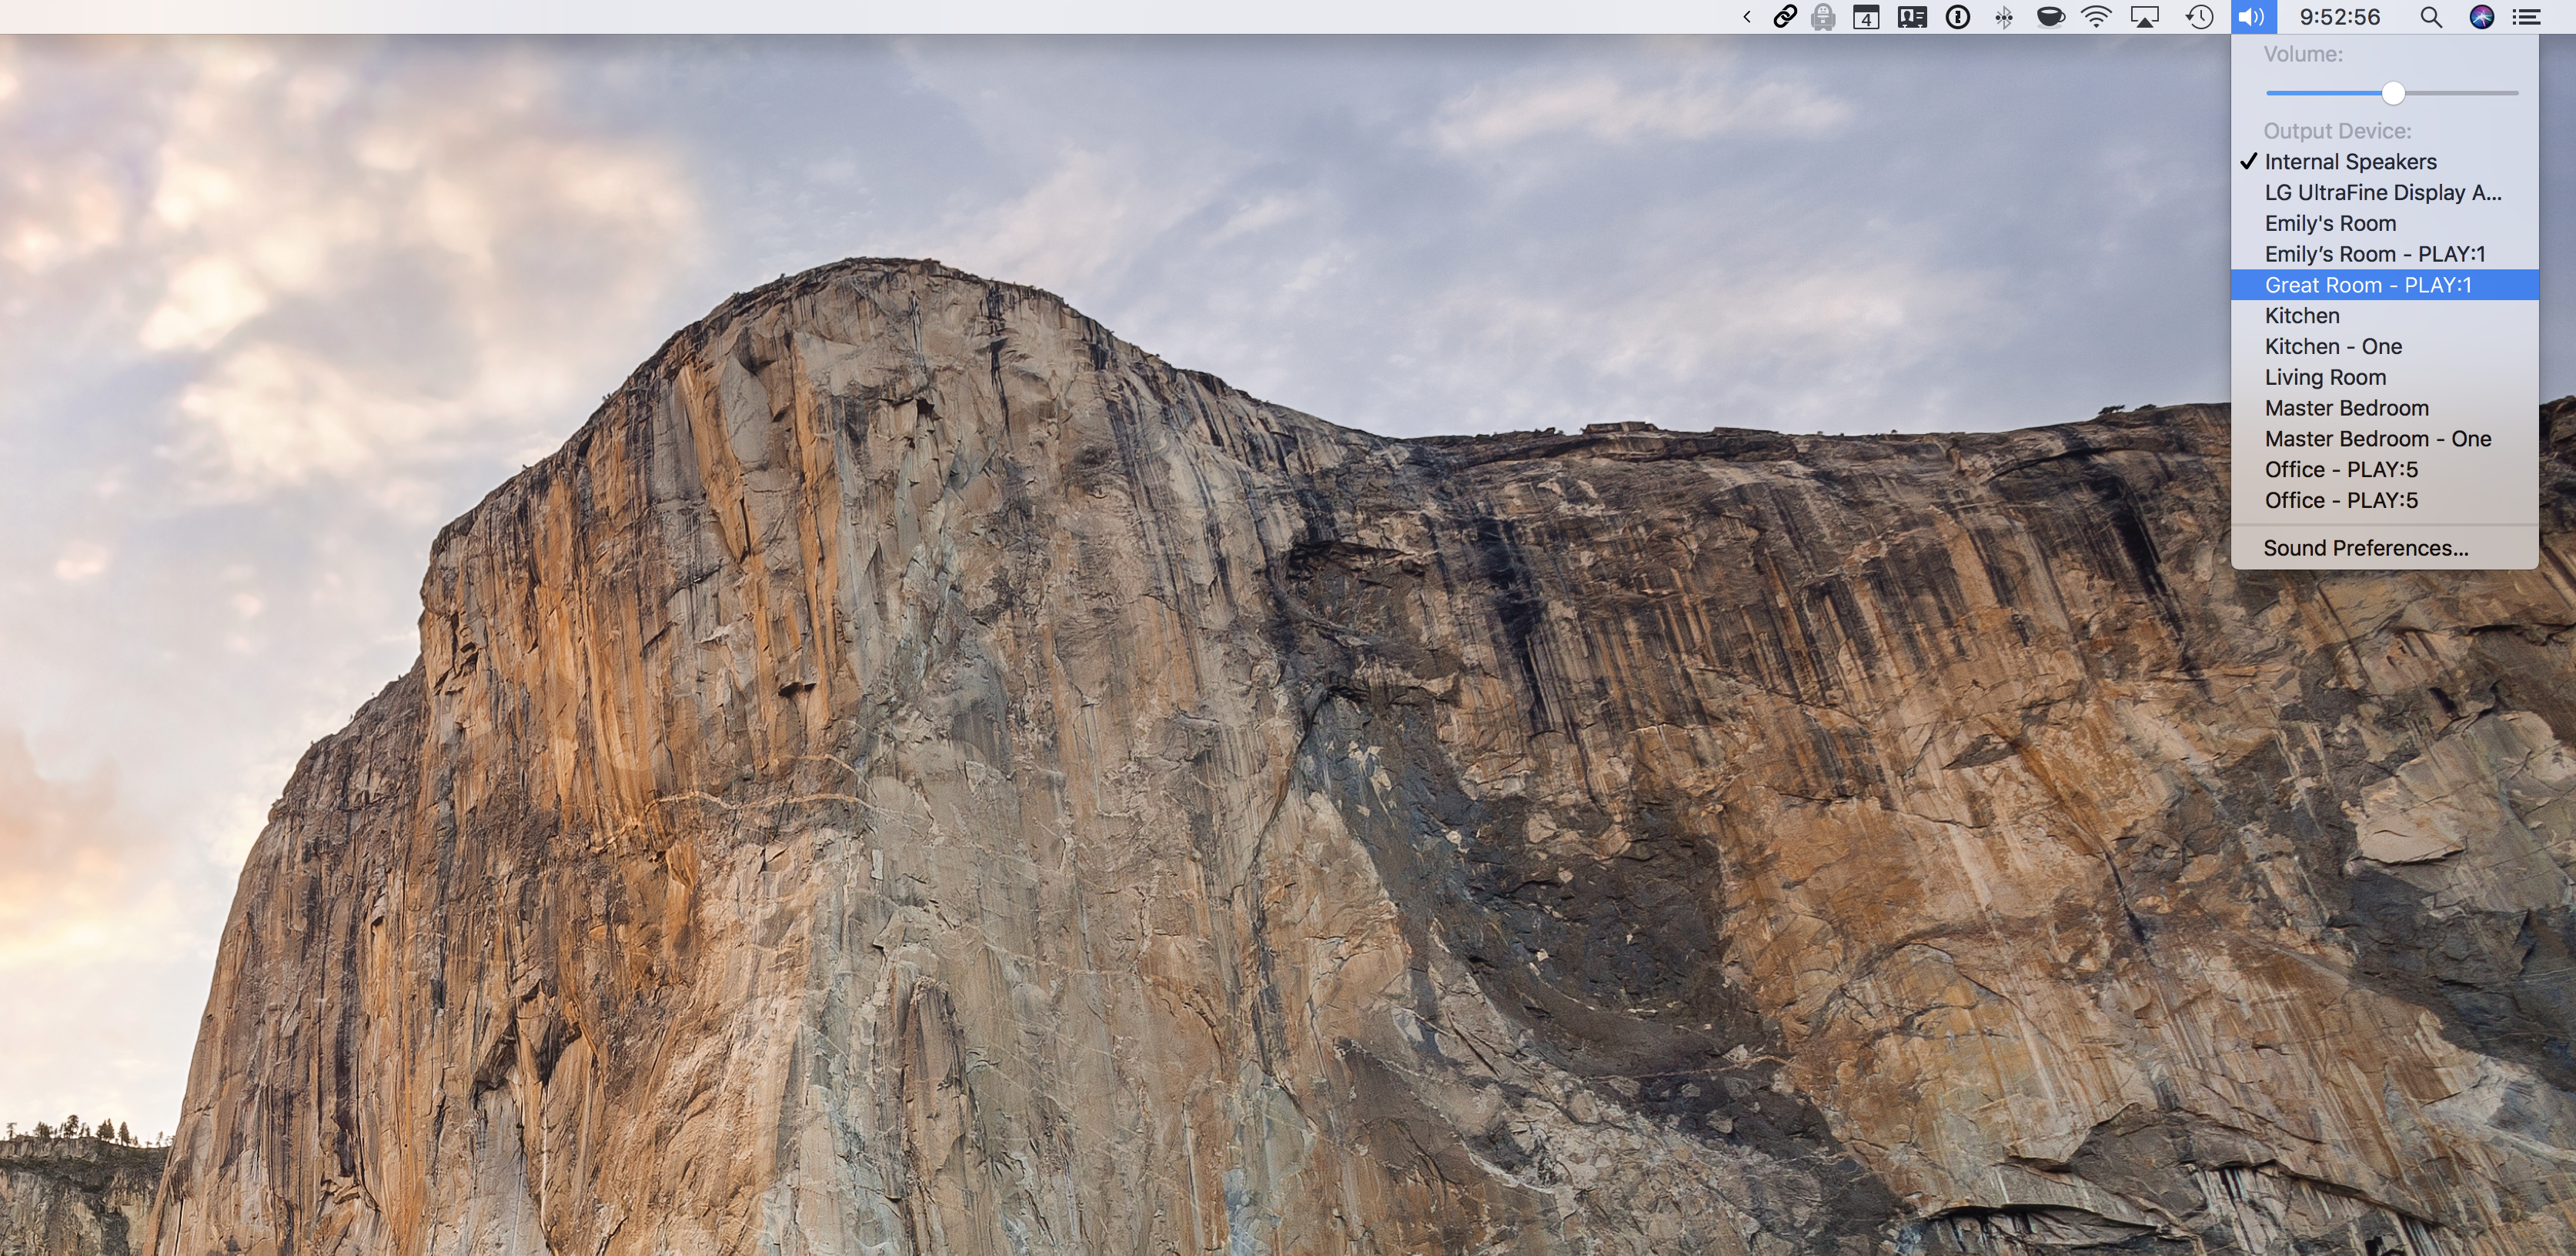Viewport: 2576px width, 1256px height.
Task: Select Kitchen - One from the list
Action: tap(2332, 347)
